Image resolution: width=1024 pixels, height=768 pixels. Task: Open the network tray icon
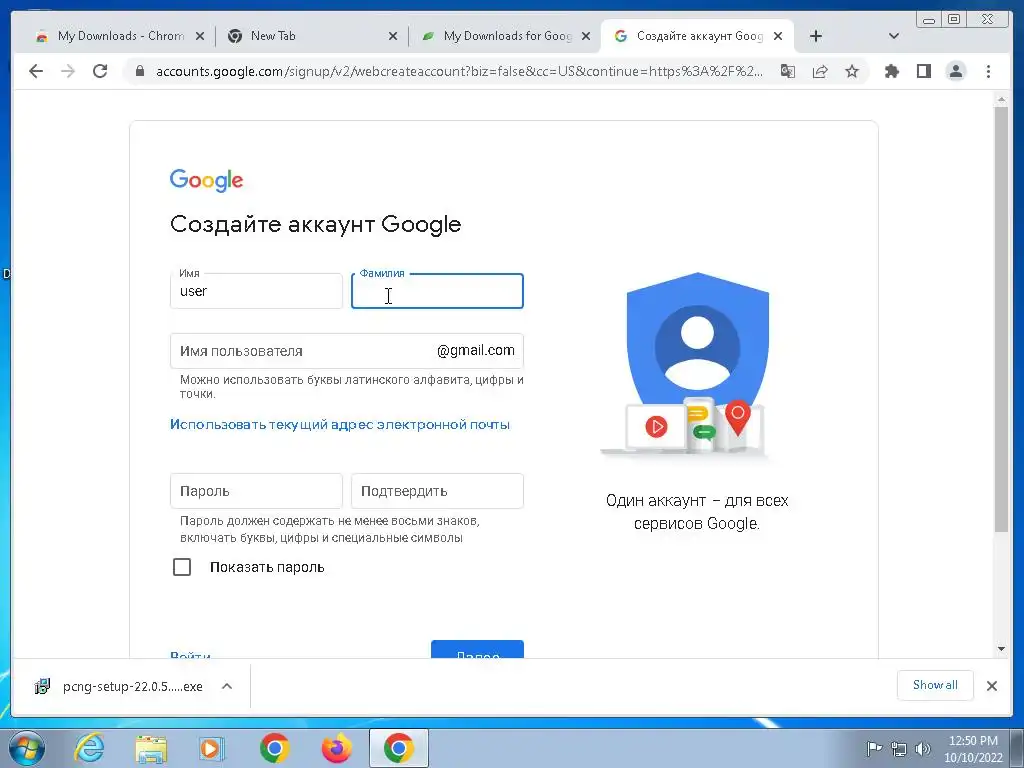(x=899, y=749)
